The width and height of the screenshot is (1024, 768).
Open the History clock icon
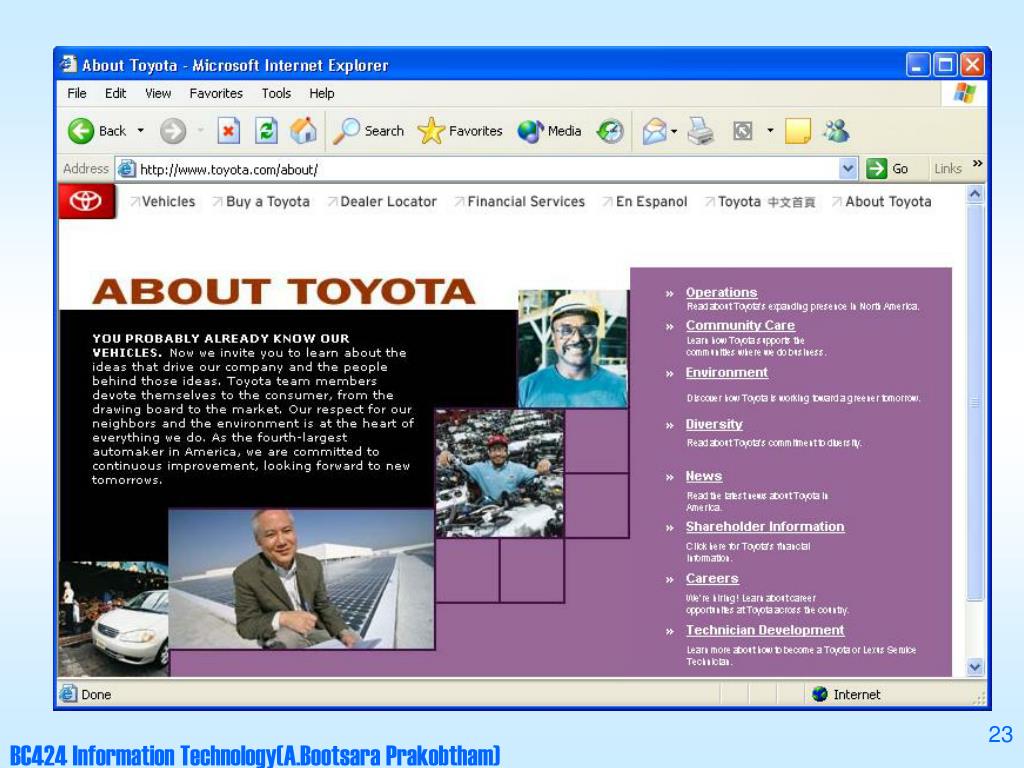coord(610,131)
